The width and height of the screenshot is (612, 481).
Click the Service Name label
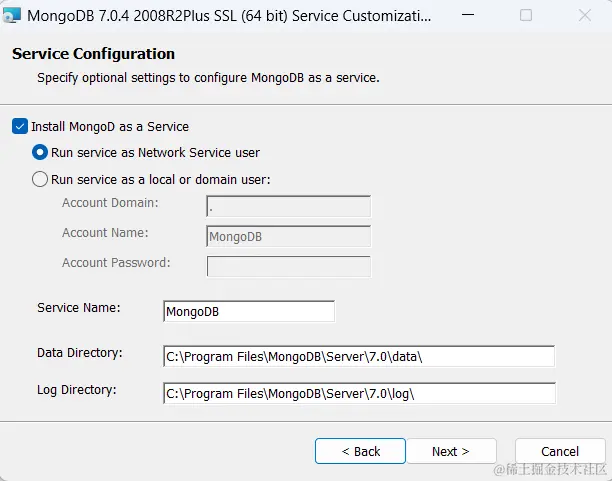tap(79, 308)
